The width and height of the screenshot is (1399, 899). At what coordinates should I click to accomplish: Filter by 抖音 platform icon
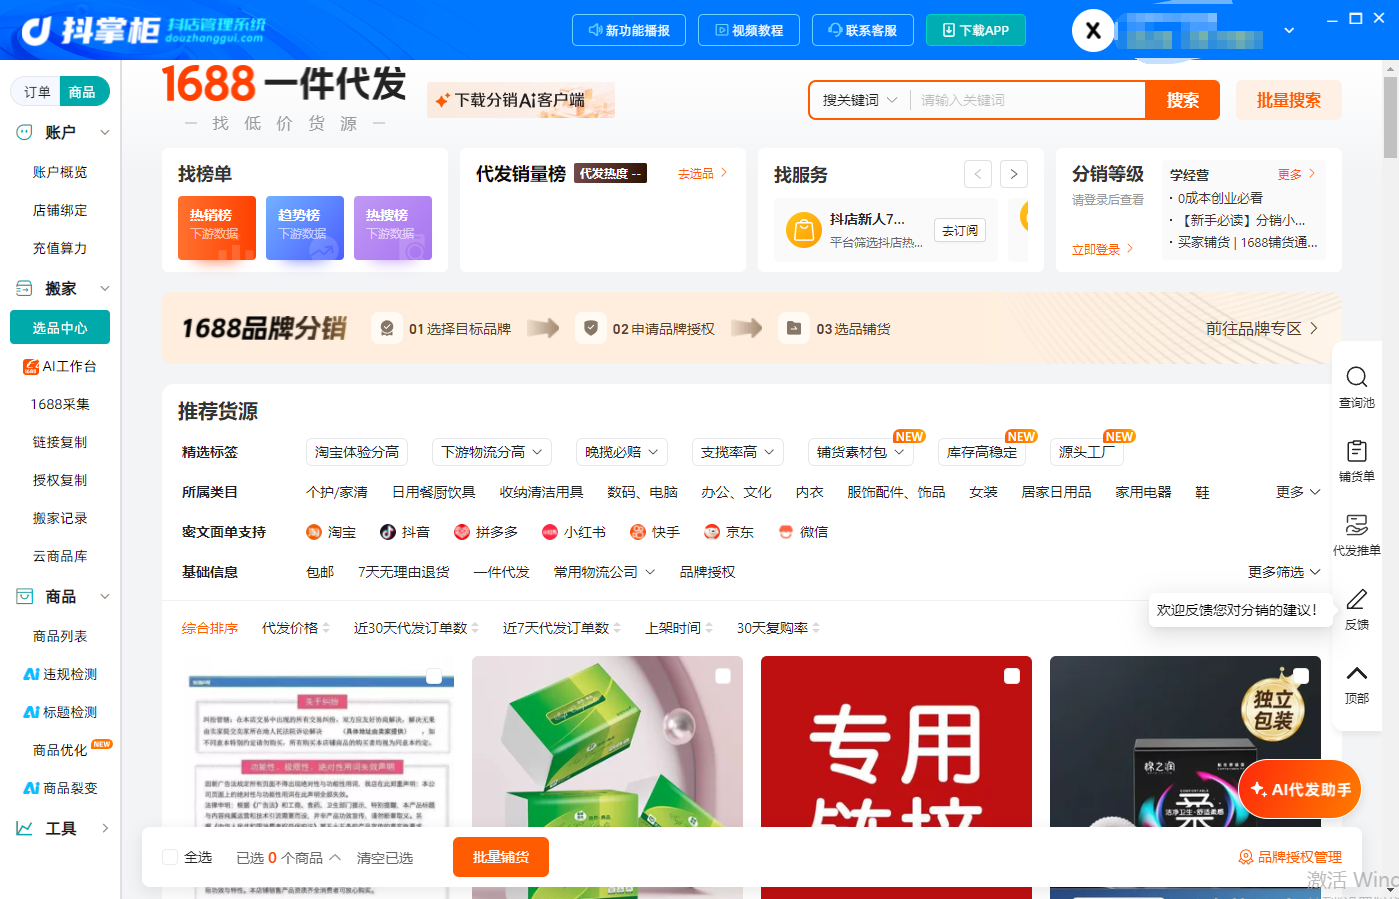[x=387, y=532]
